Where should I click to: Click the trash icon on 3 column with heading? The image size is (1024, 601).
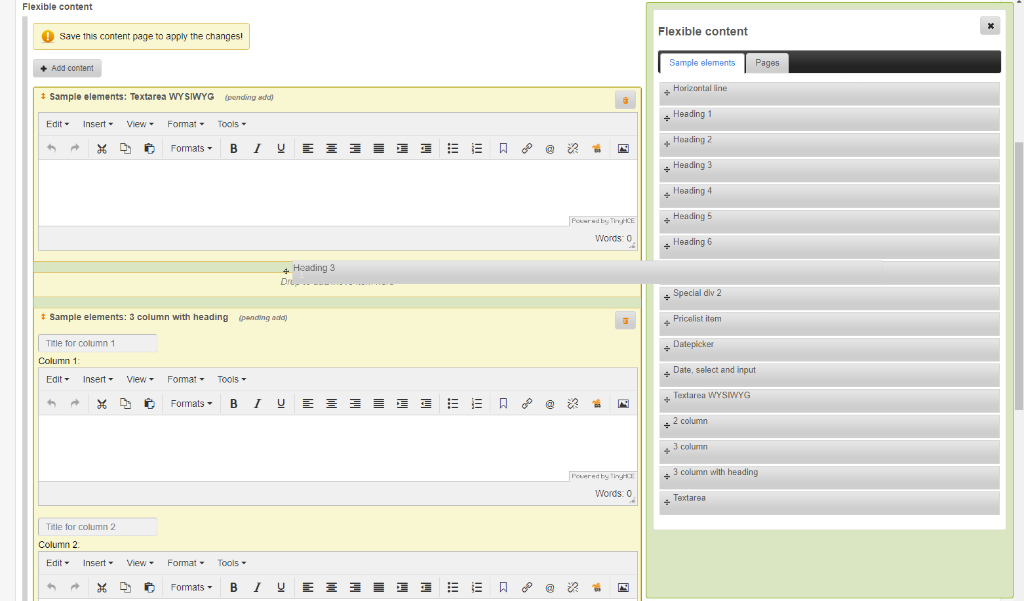(625, 320)
